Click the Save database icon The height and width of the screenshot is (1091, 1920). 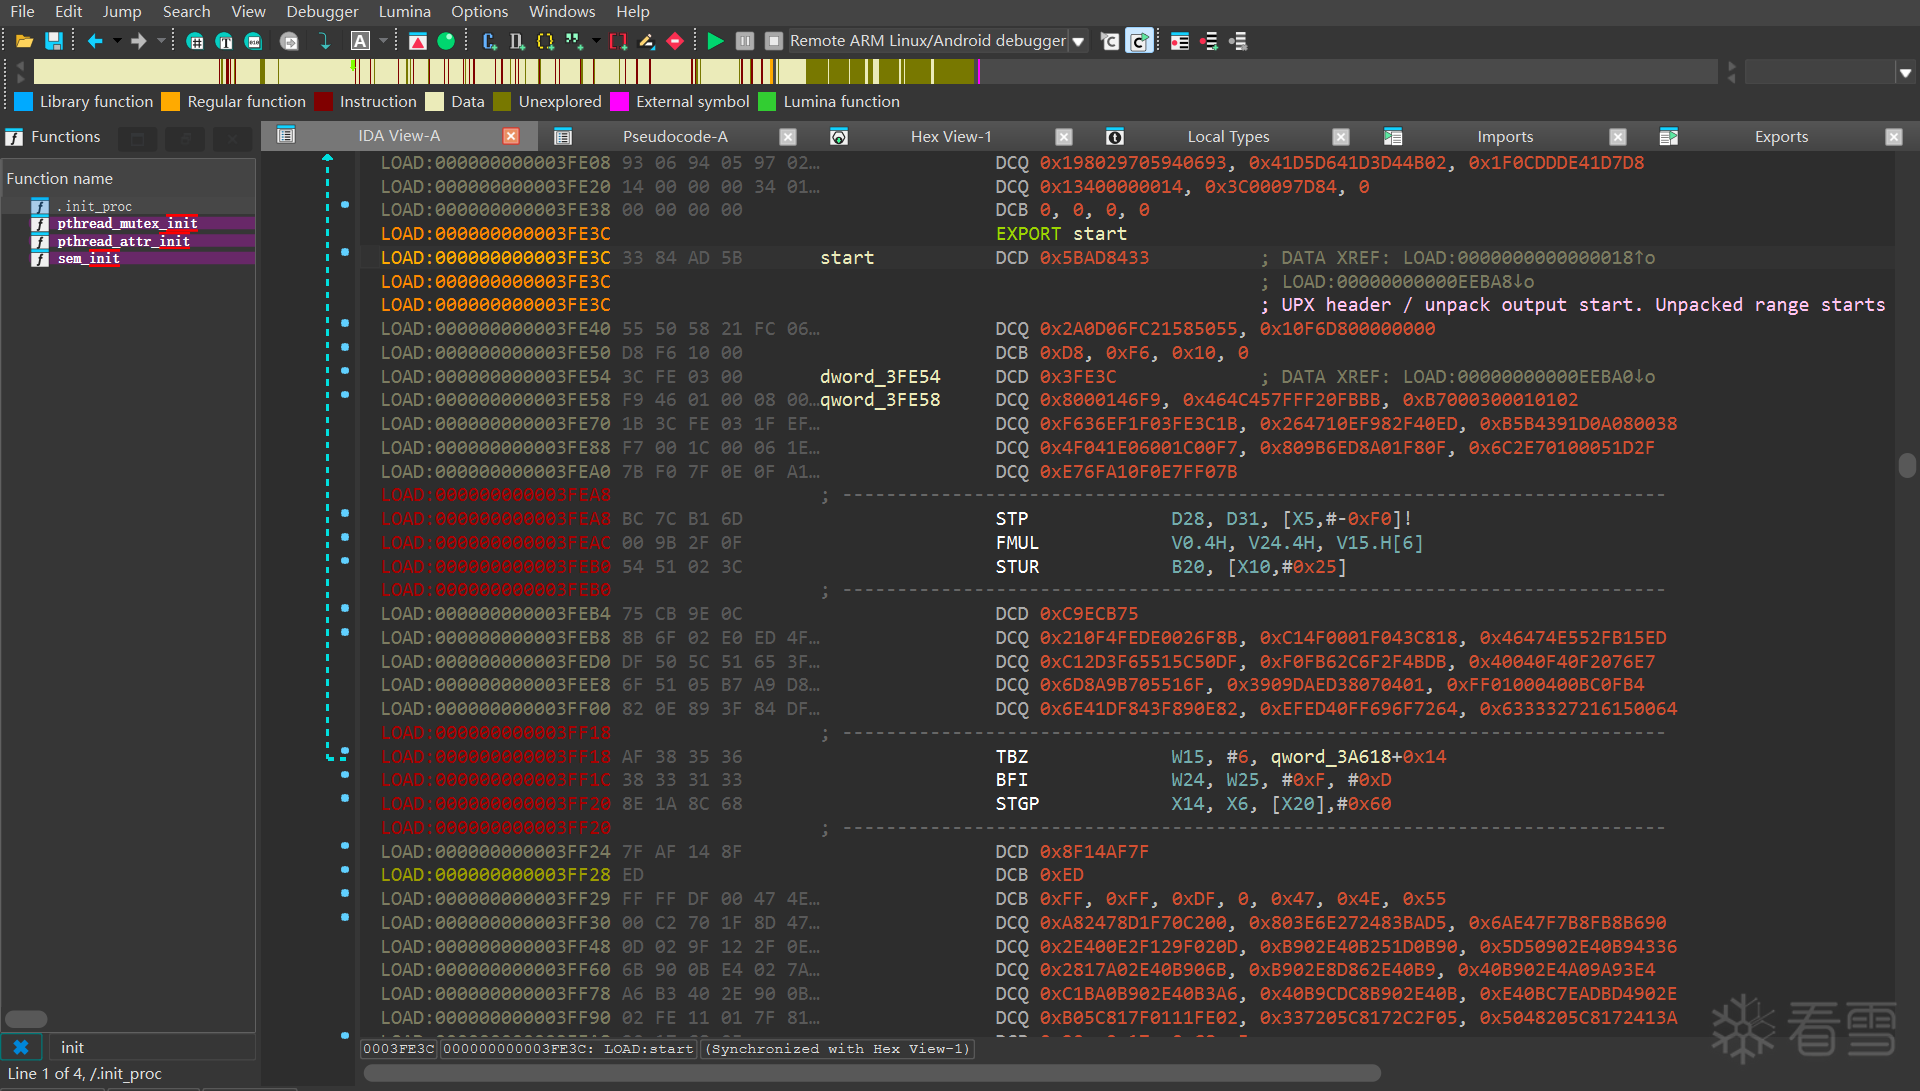pyautogui.click(x=54, y=41)
